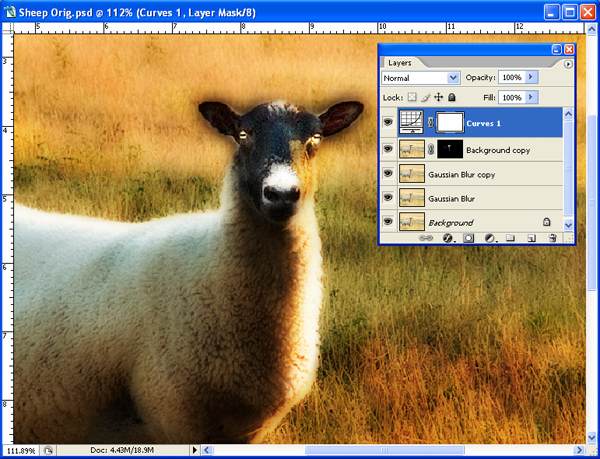
Task: Delete layer with trash icon
Action: click(x=552, y=238)
